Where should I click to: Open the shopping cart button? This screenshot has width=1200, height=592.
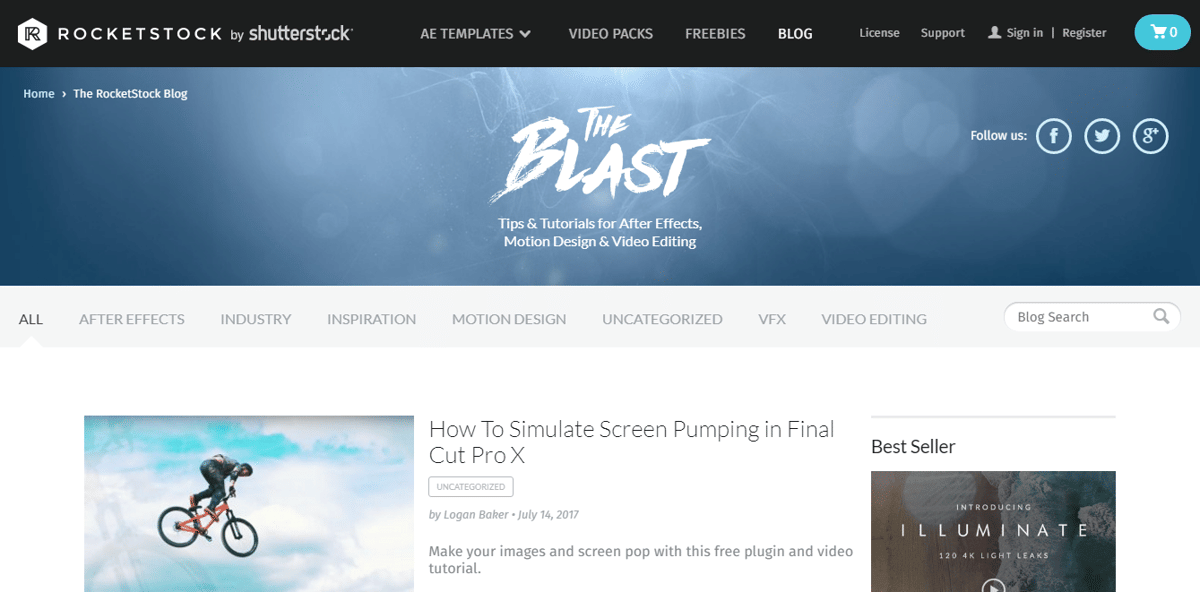(1163, 33)
